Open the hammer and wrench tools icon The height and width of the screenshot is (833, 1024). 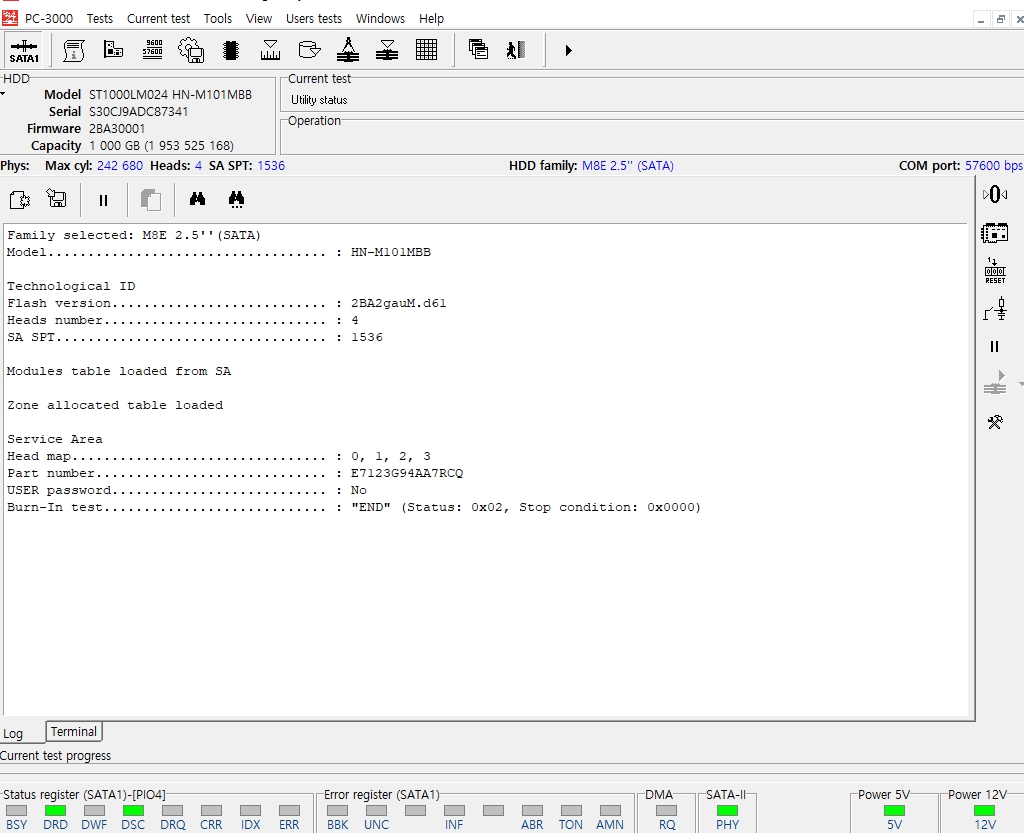[x=994, y=422]
